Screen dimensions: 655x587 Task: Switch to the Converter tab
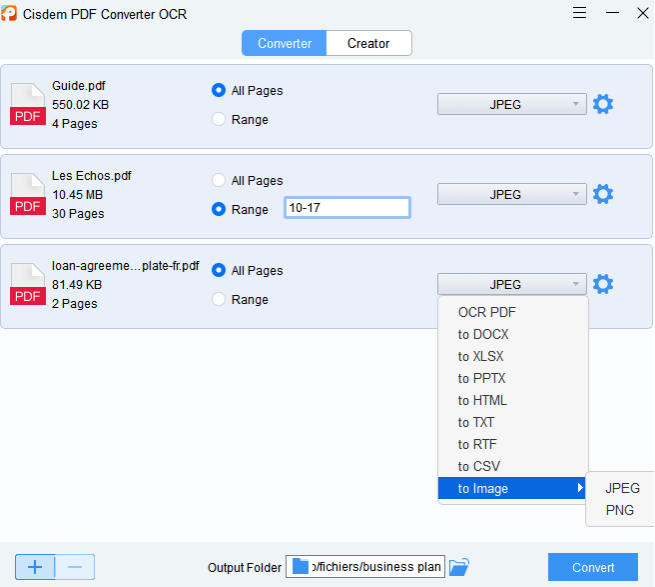(x=284, y=43)
